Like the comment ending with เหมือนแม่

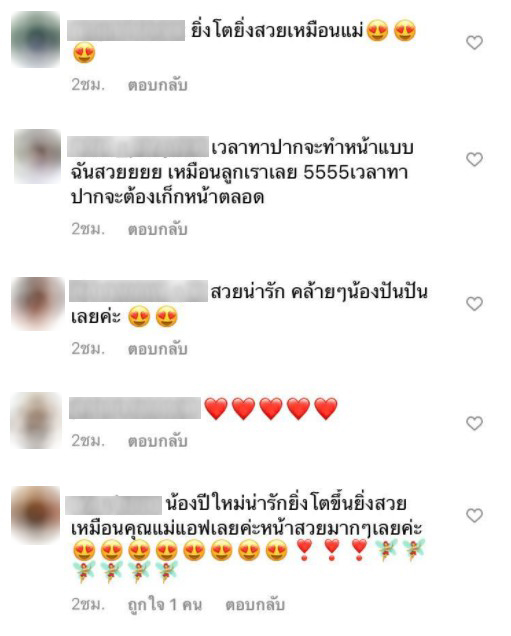[474, 43]
